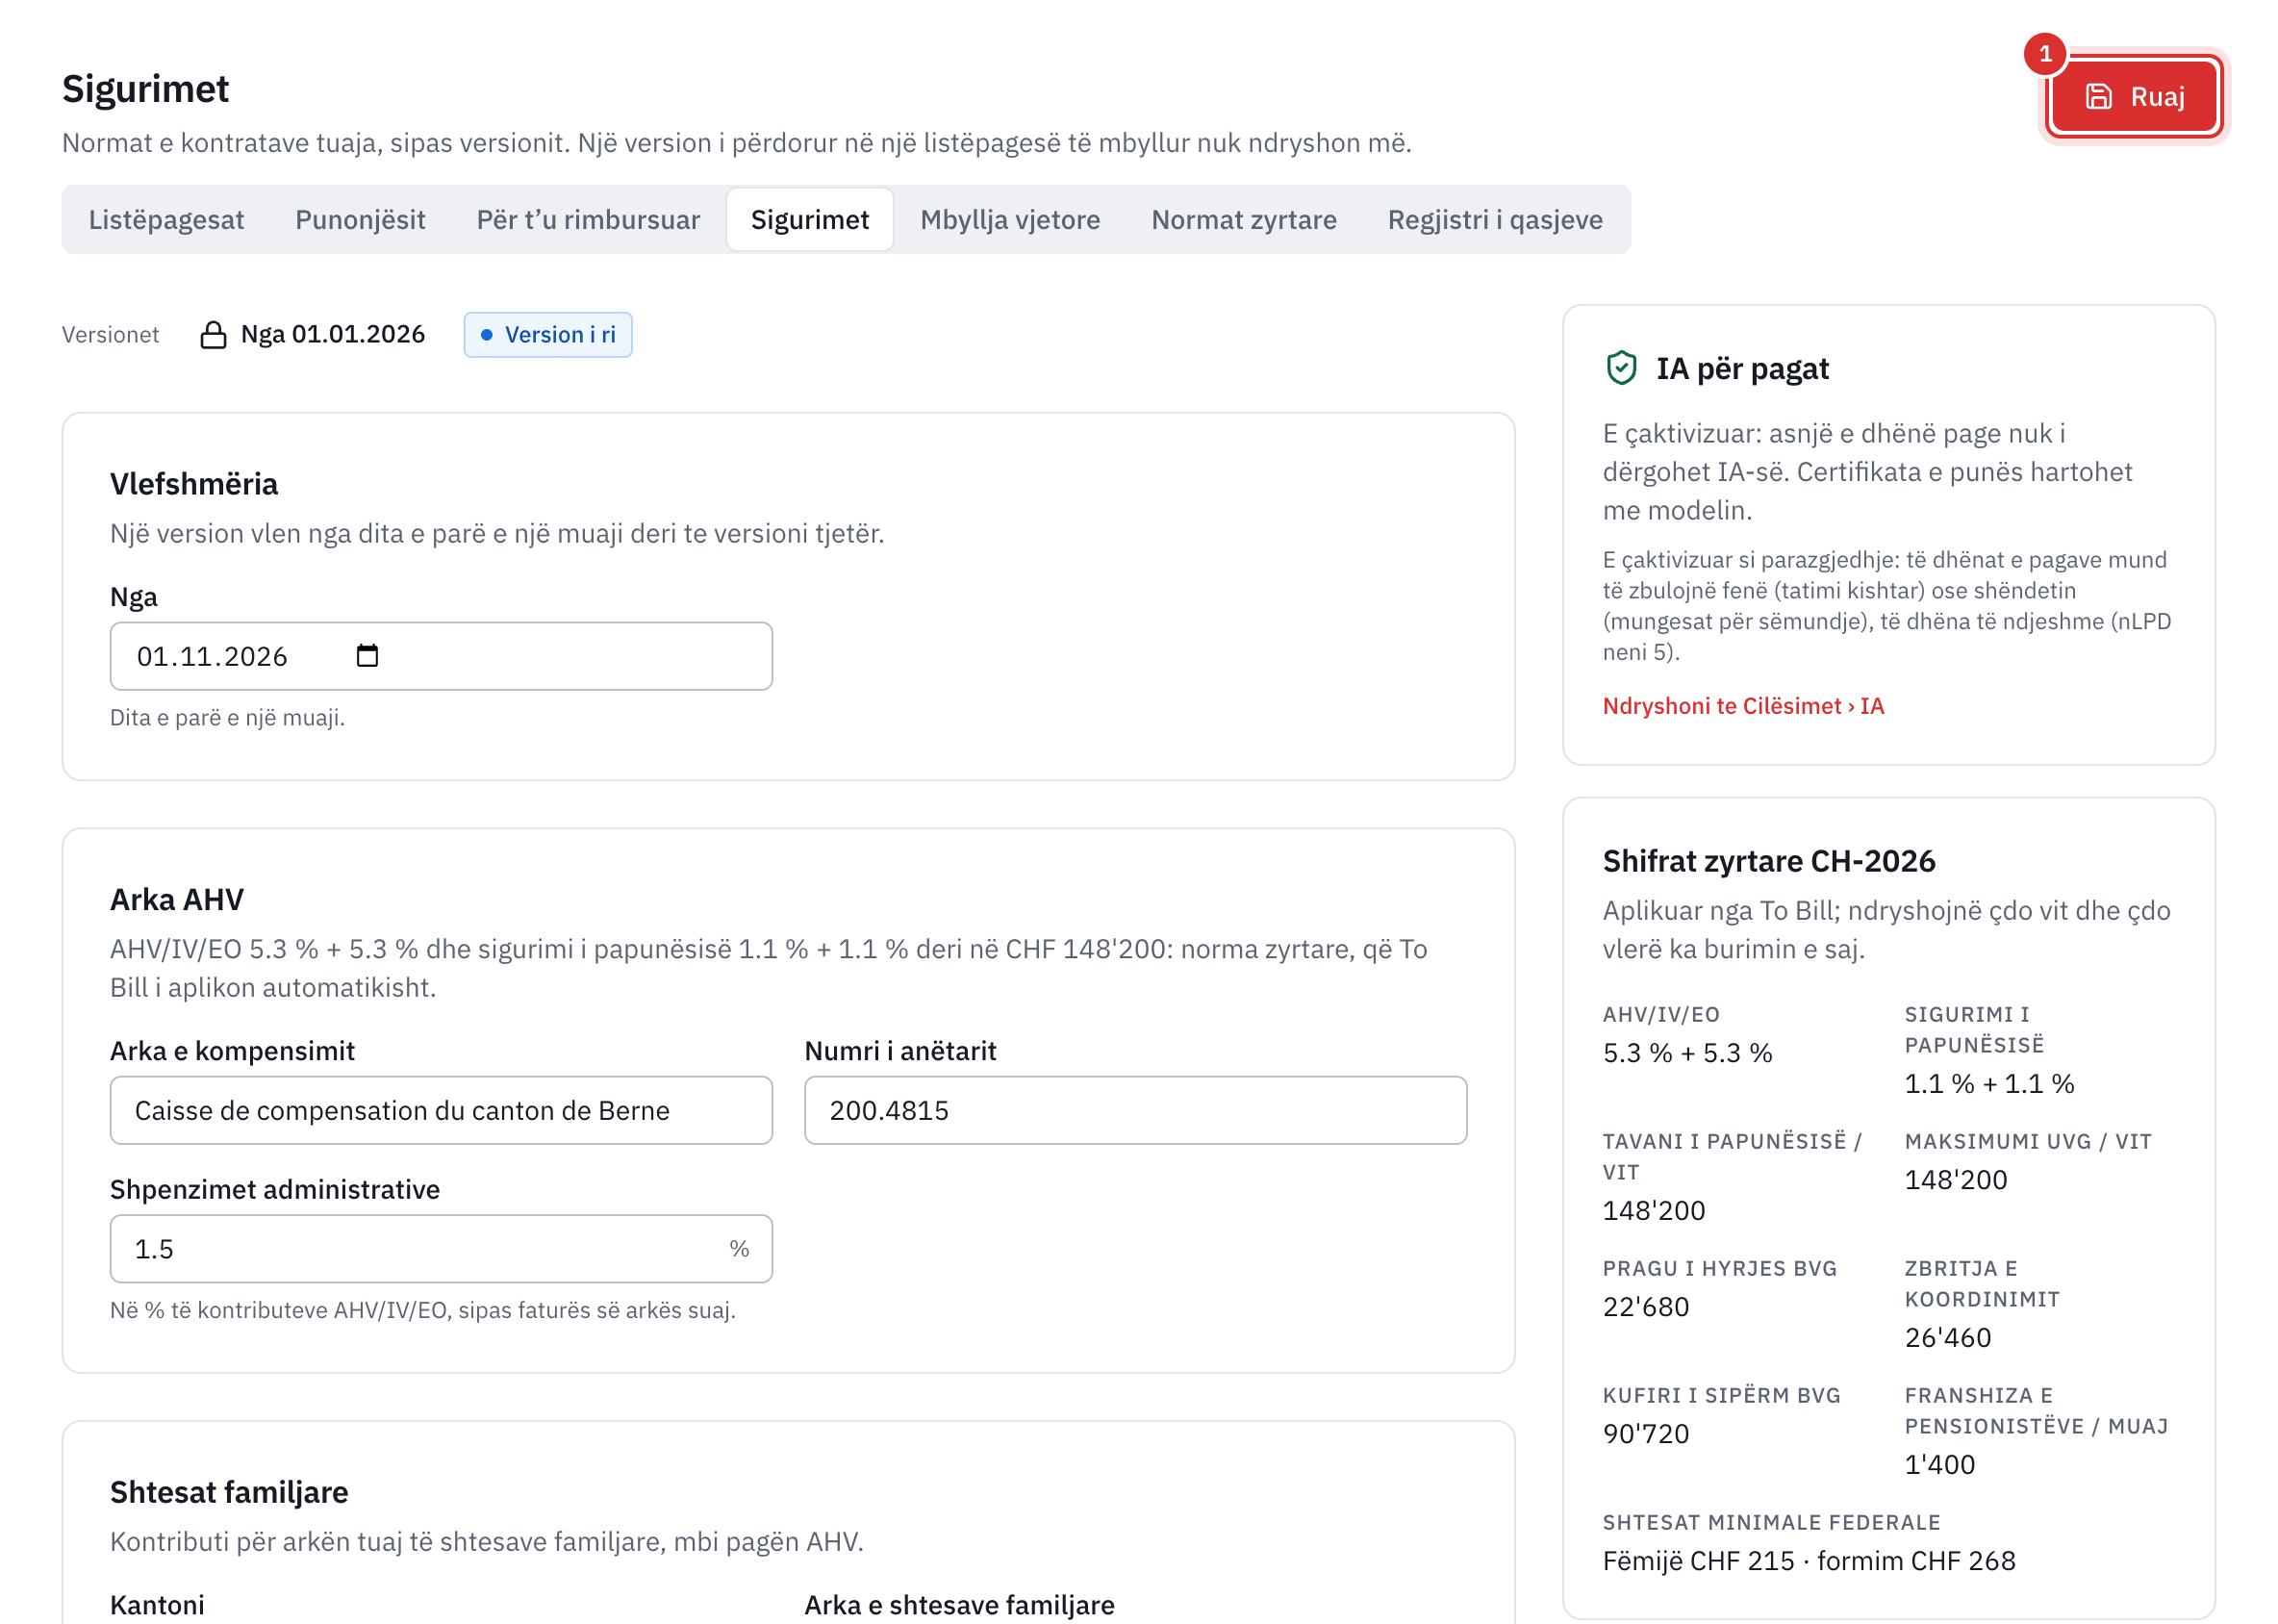Follow the Ndryshoni te Cilësimet › IA link
Viewport: 2278px width, 1624px height.
click(x=1742, y=706)
